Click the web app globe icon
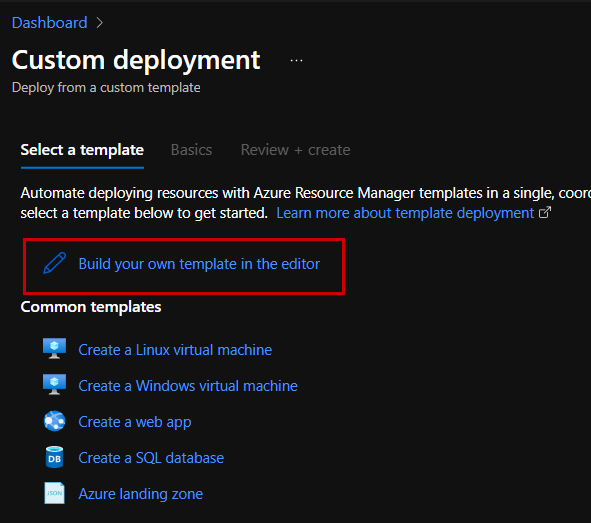 click(x=54, y=421)
